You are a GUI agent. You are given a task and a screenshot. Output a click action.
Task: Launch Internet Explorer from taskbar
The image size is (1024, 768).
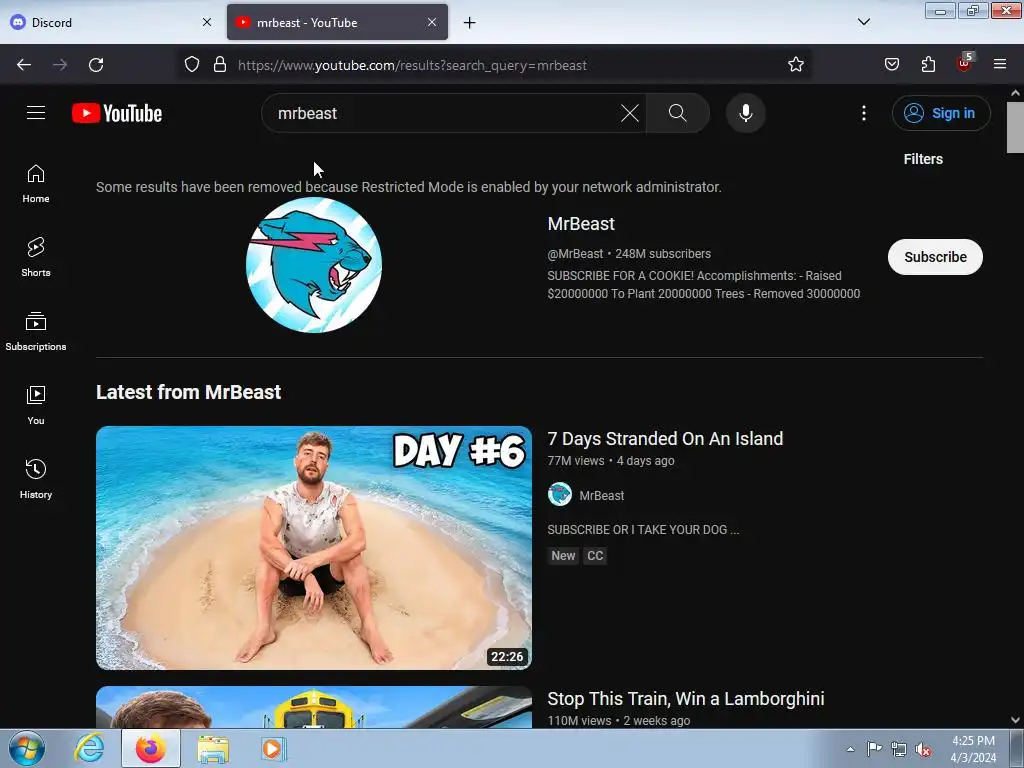[89, 748]
